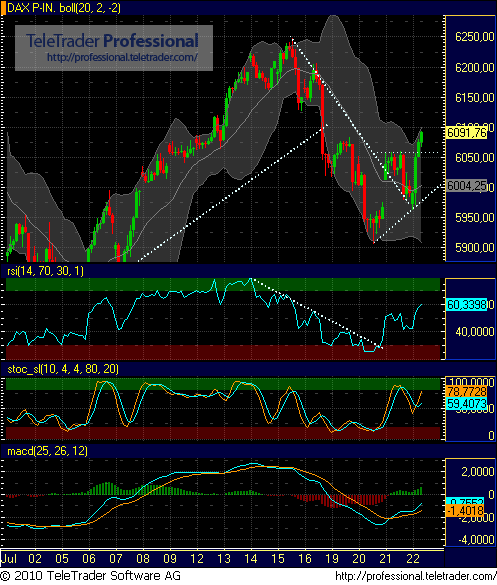
Task: Click the rsi(14, 70, 30, 1) panel label
Action: click(x=46, y=271)
